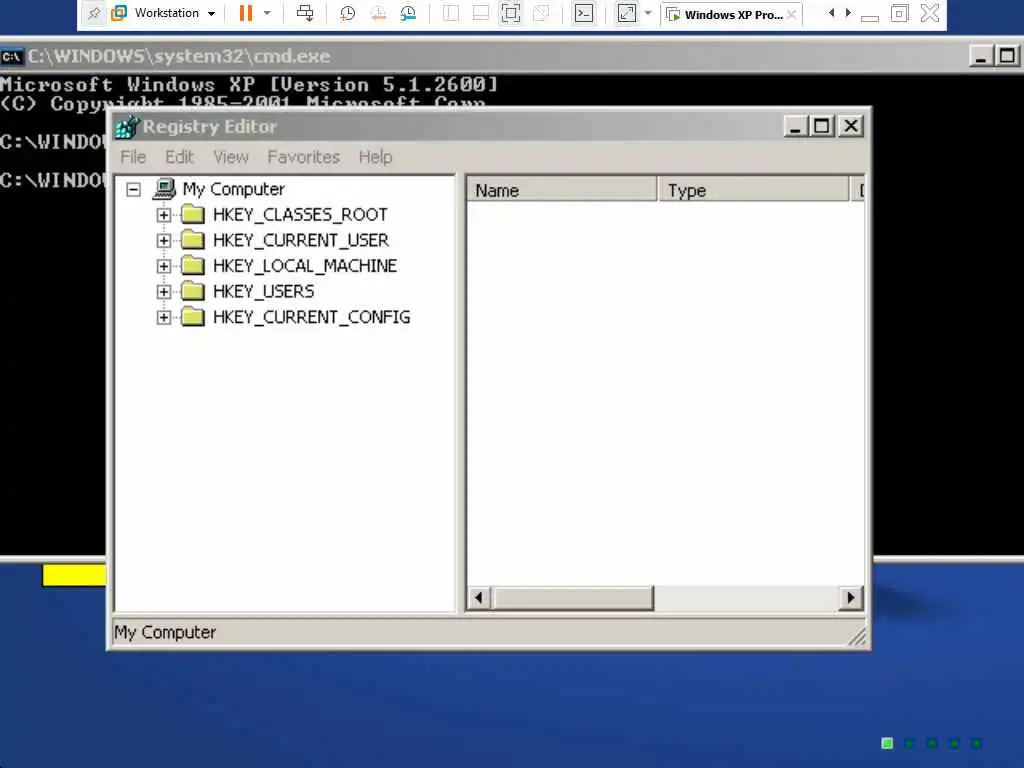Close the Windows XP Pro tab
This screenshot has width=1024, height=768.
coord(792,14)
